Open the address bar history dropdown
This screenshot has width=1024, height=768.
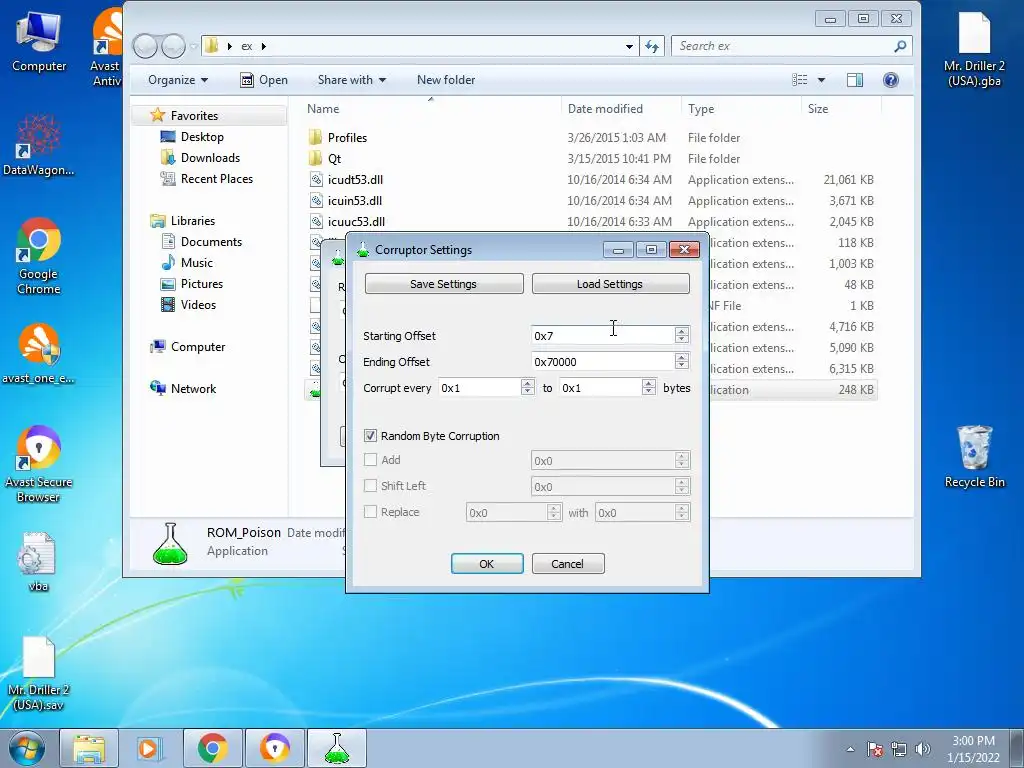pyautogui.click(x=630, y=46)
